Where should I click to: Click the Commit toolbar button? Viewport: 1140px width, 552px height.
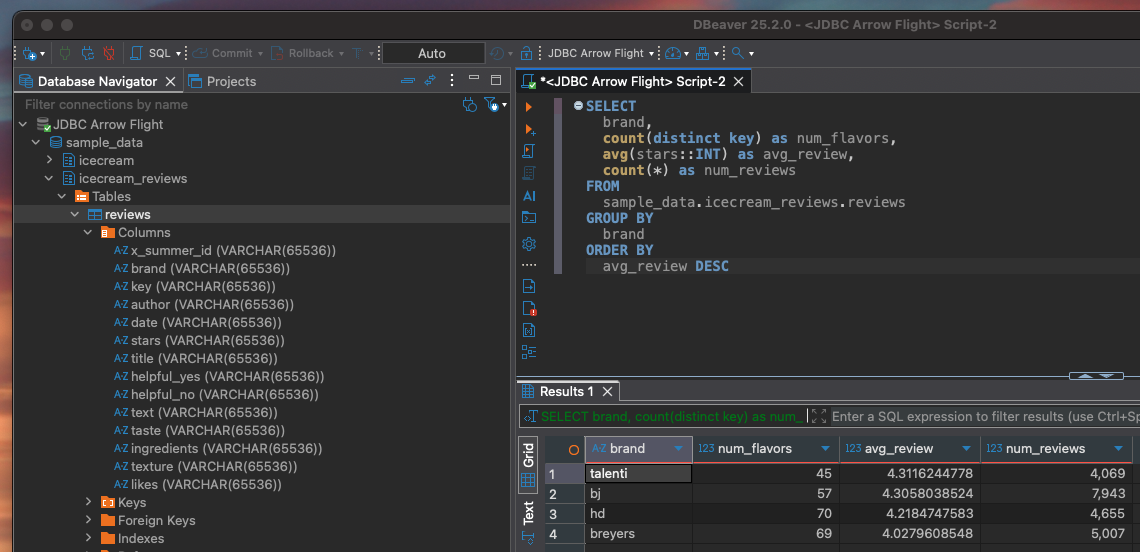pyautogui.click(x=222, y=53)
